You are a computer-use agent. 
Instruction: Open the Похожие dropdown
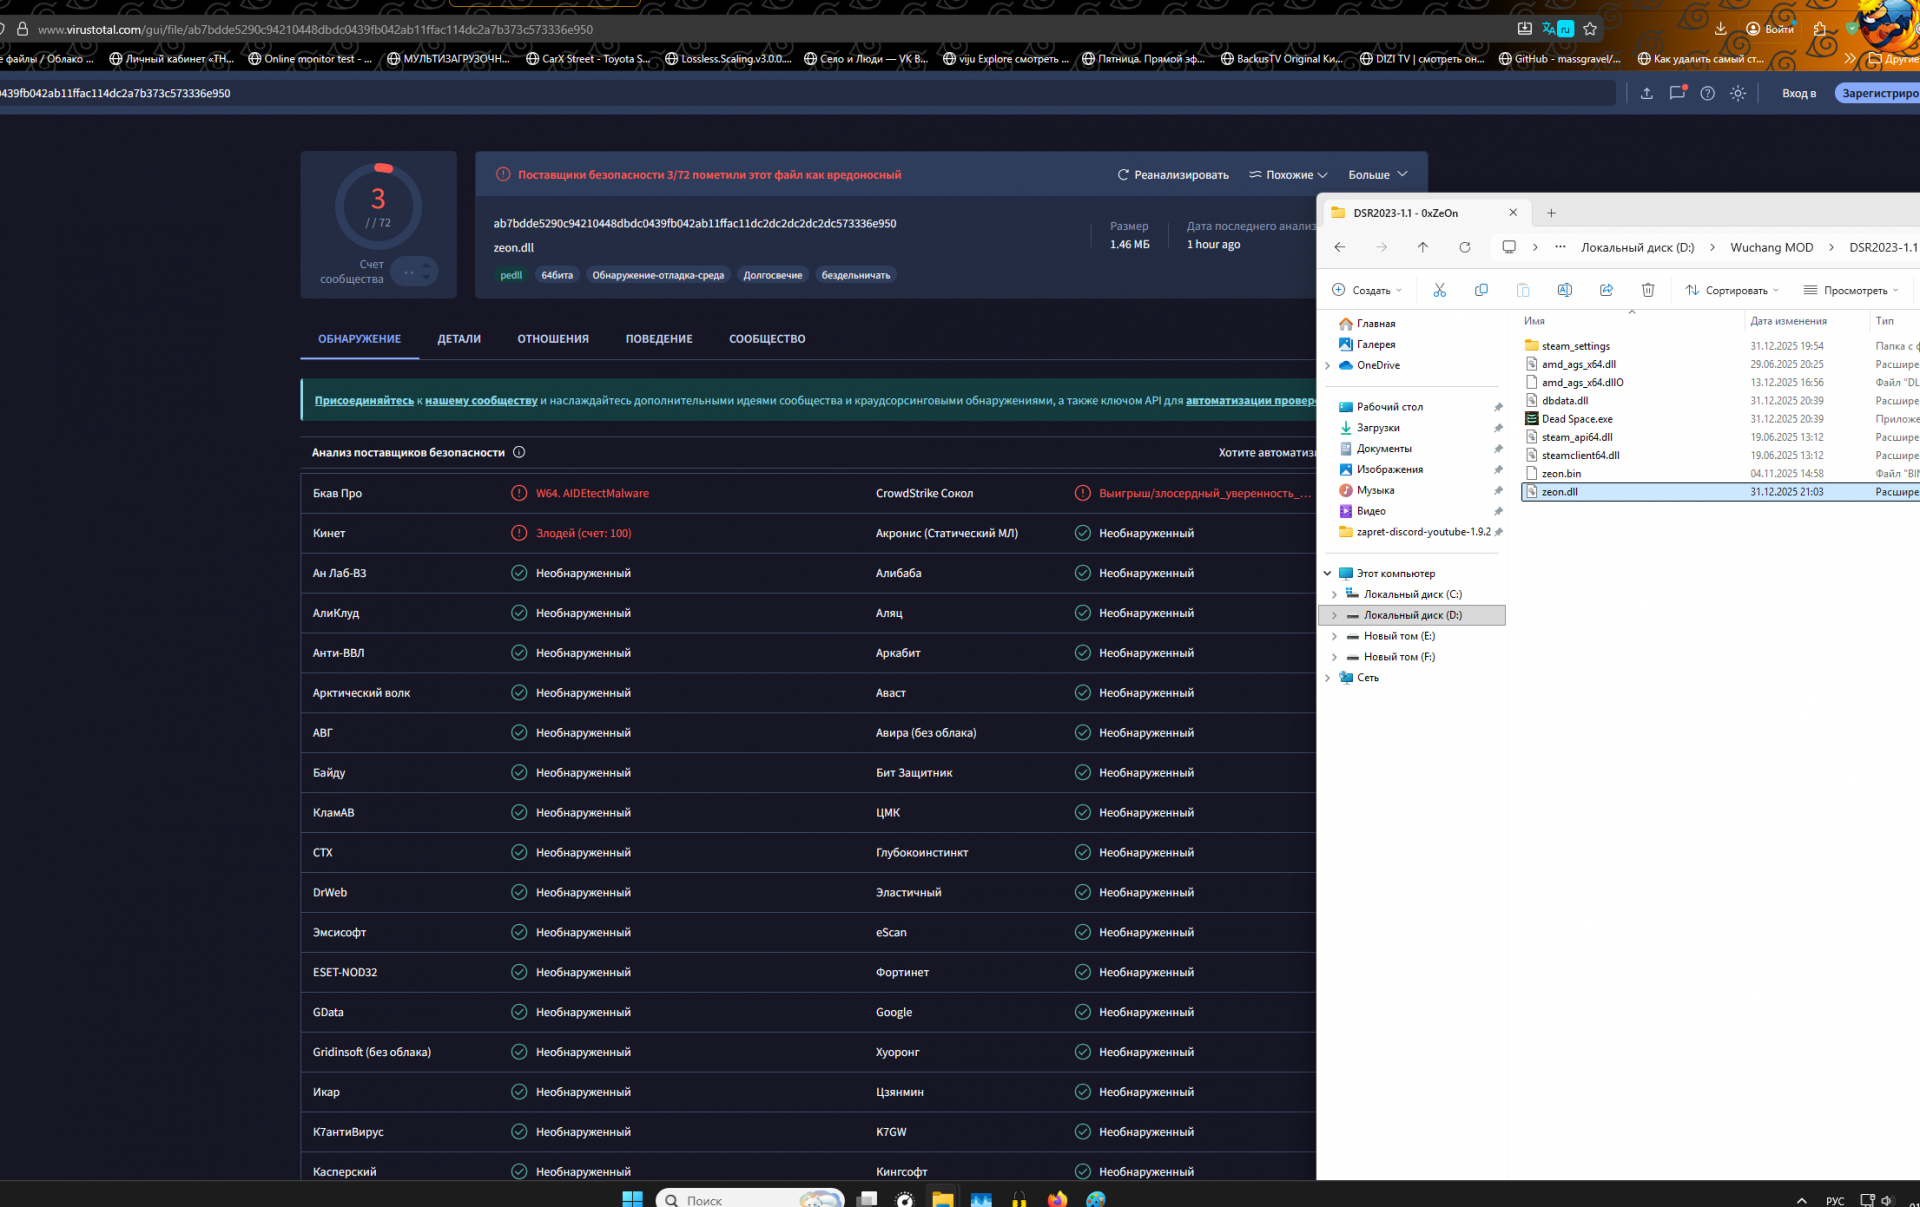coord(1288,175)
